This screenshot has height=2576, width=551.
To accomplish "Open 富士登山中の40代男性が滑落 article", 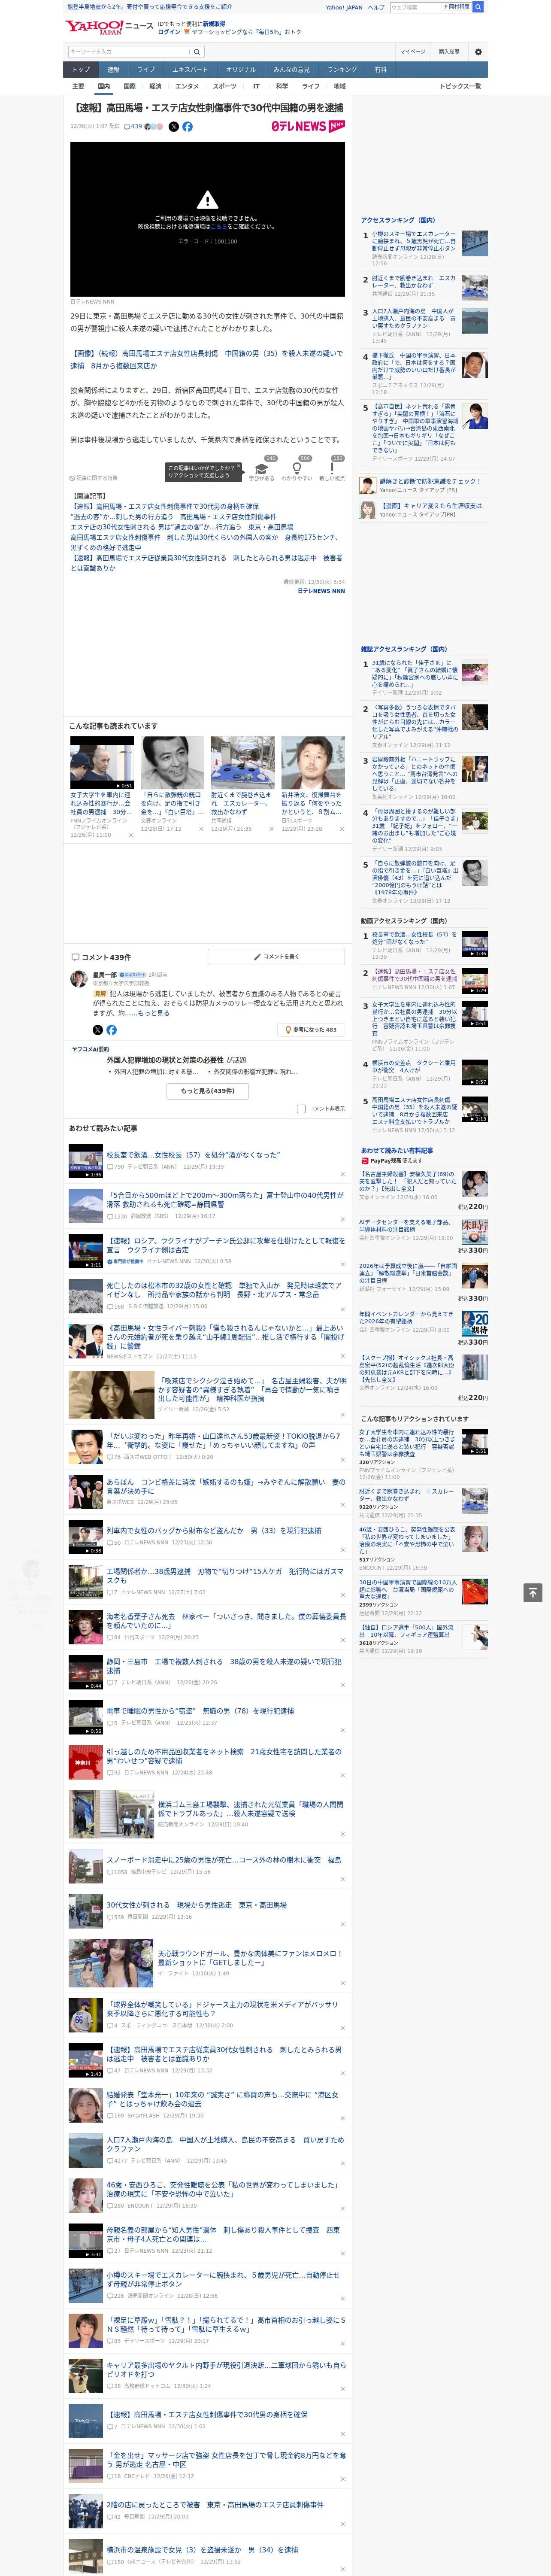I will coord(225,1200).
